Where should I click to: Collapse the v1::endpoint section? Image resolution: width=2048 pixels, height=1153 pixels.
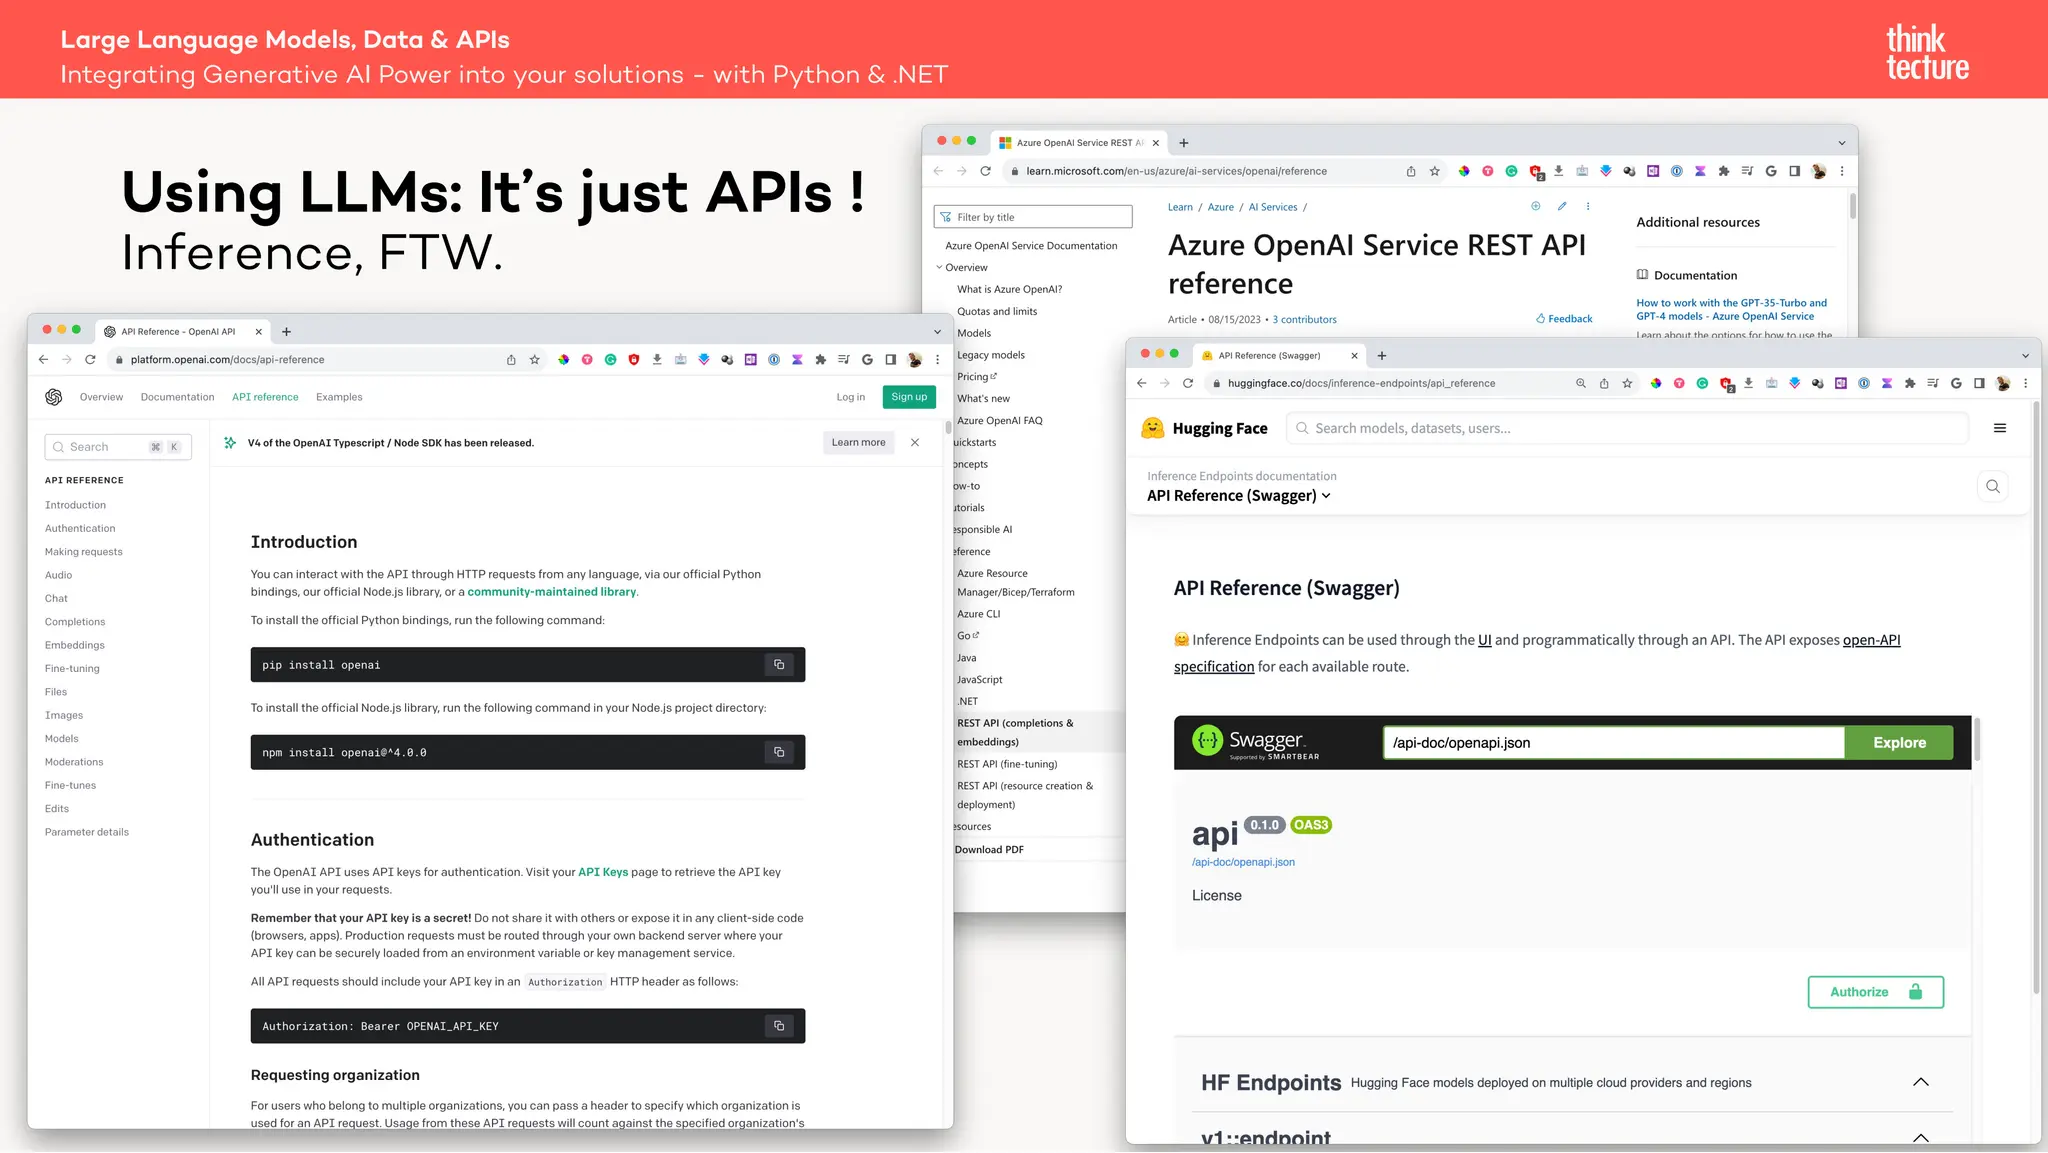point(1921,1137)
